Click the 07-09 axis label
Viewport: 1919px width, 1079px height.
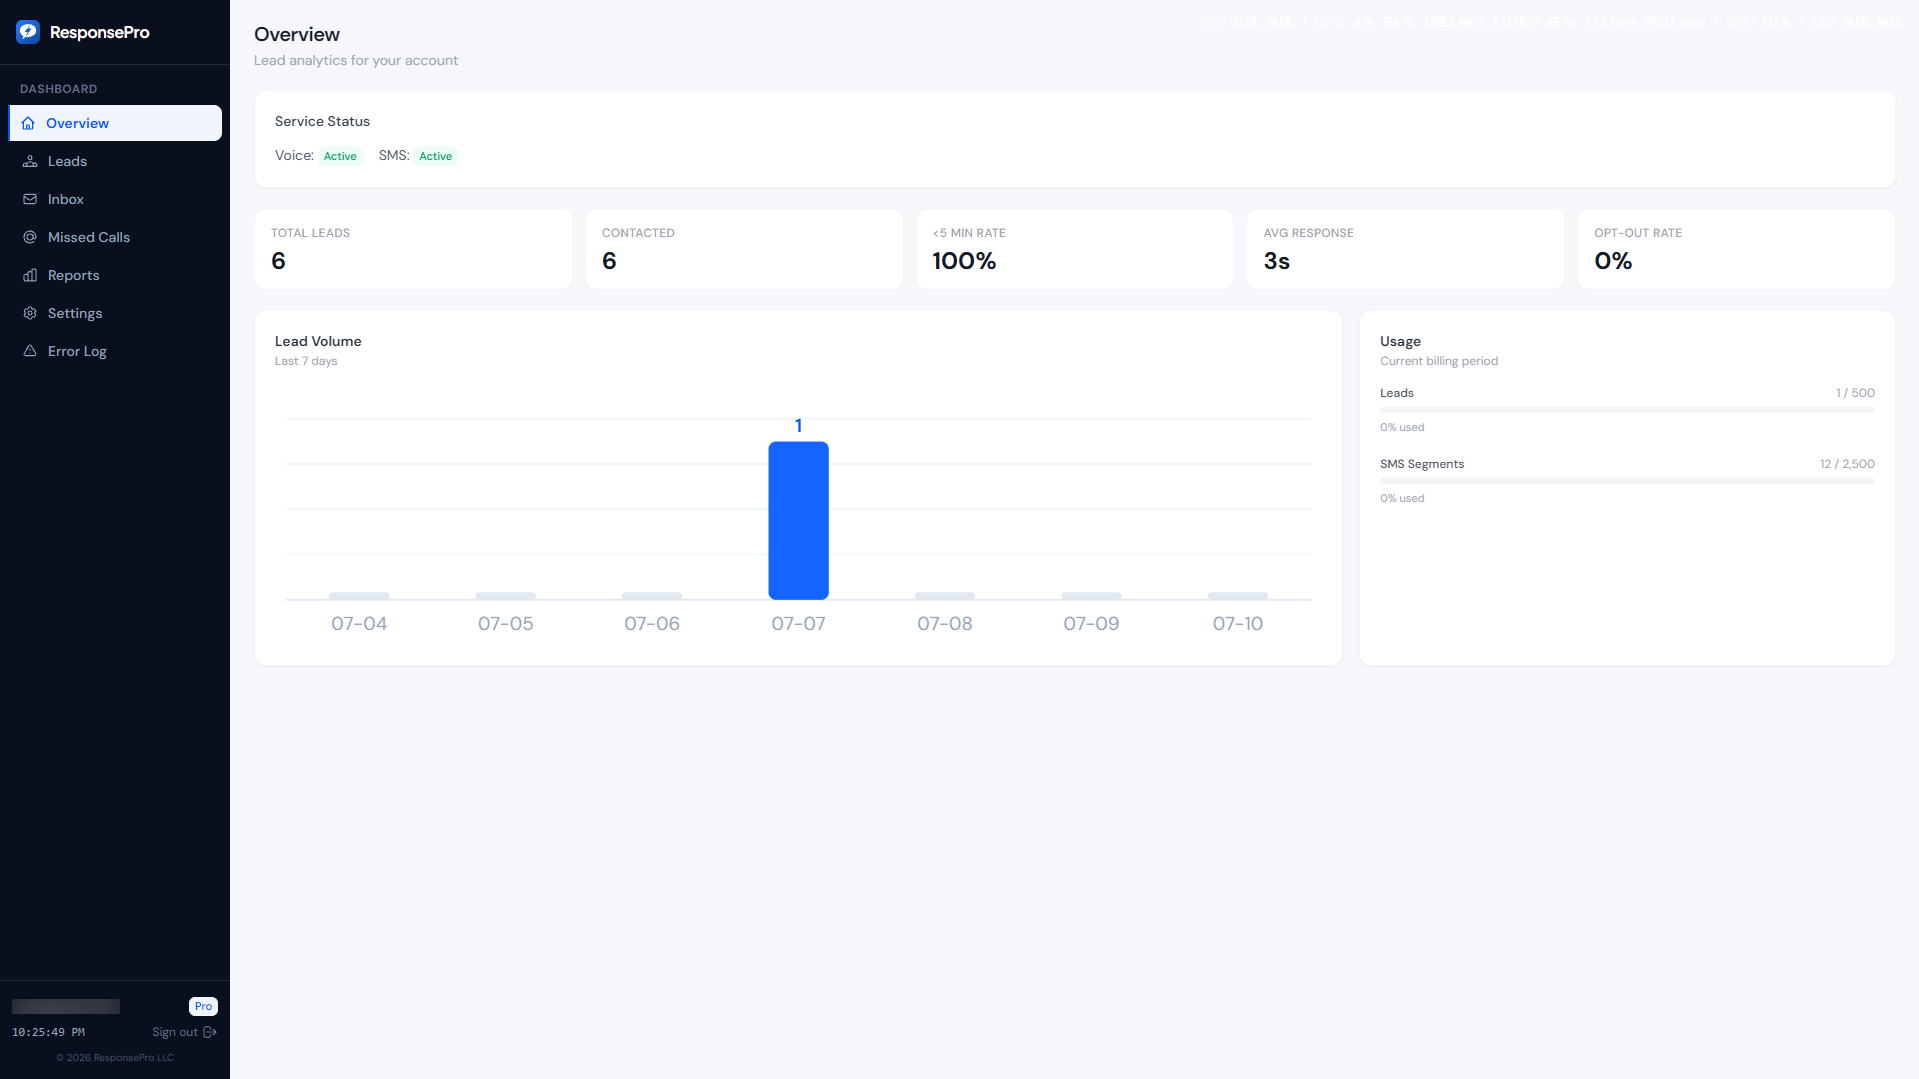1091,623
